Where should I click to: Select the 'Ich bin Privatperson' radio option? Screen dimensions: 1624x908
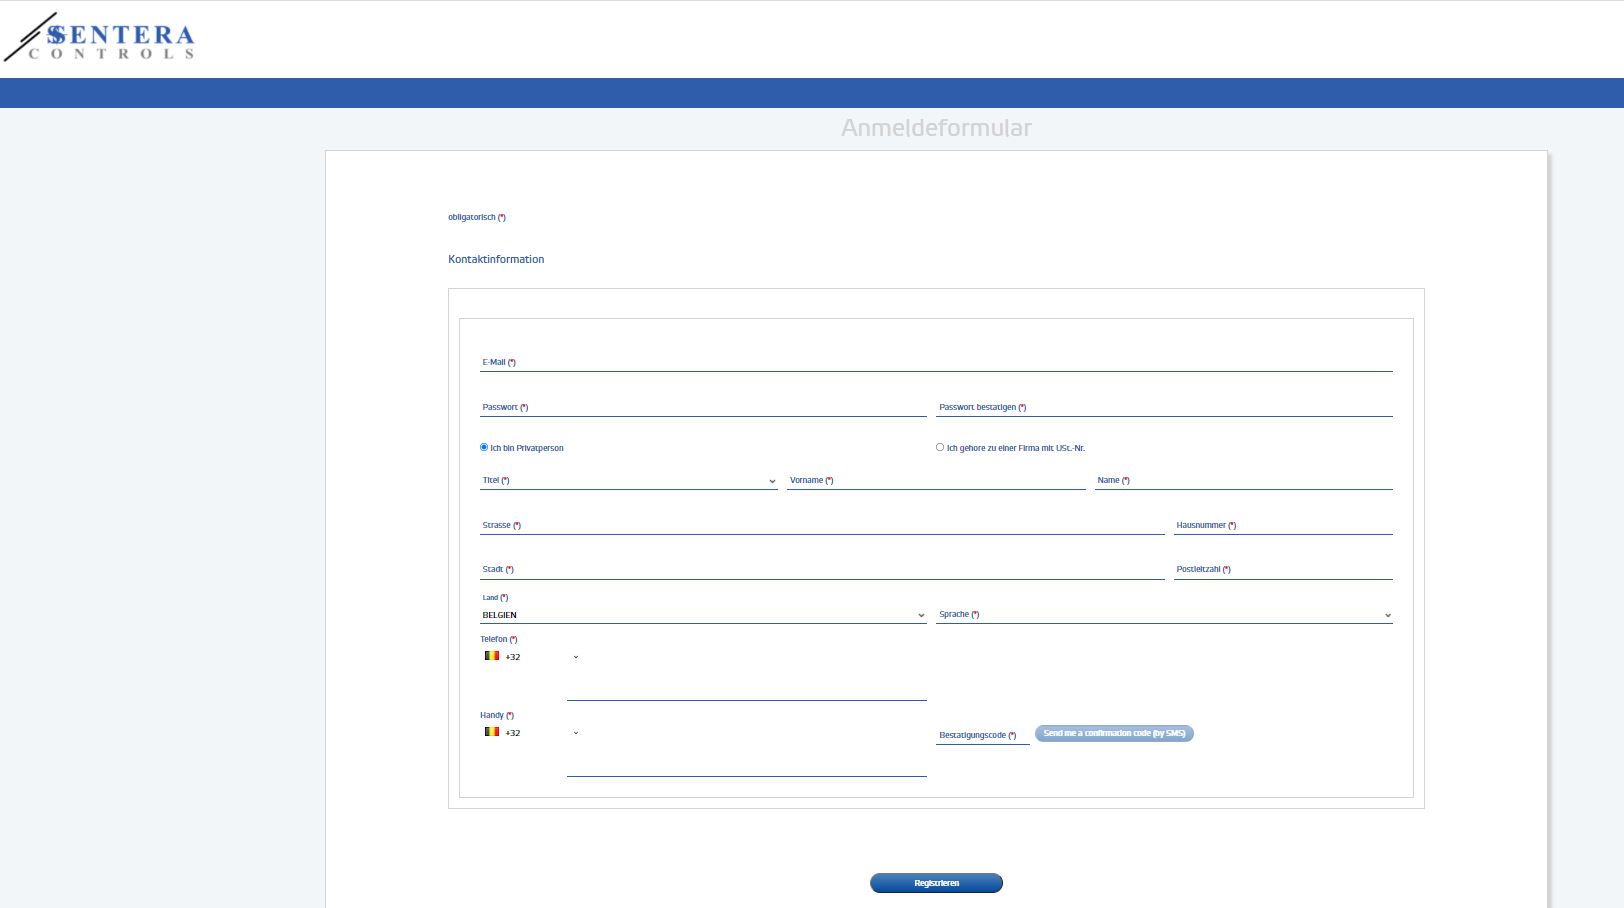tap(484, 447)
